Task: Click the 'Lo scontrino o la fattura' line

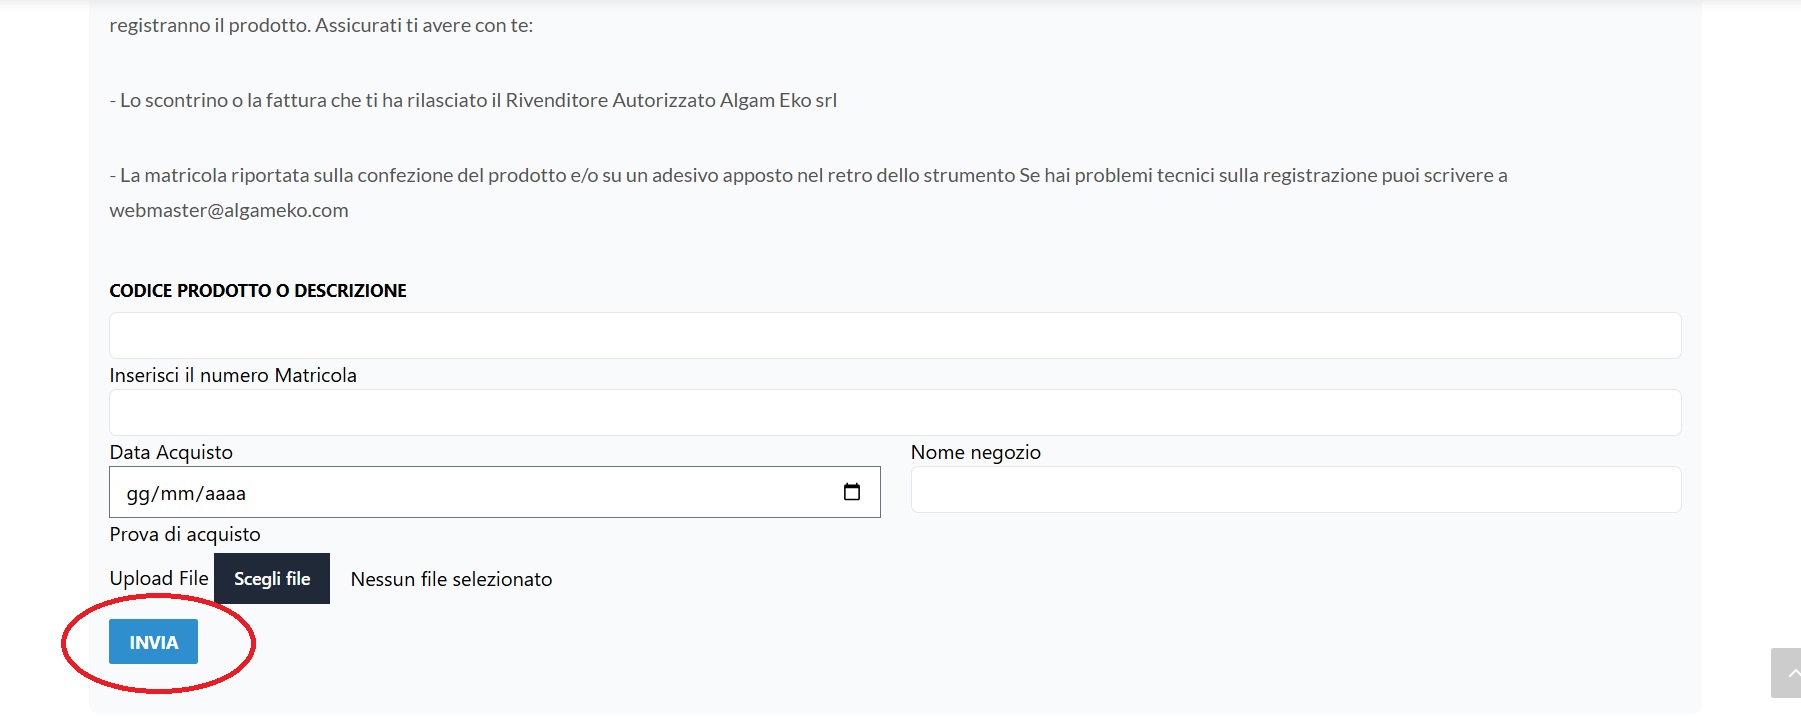Action: (473, 101)
